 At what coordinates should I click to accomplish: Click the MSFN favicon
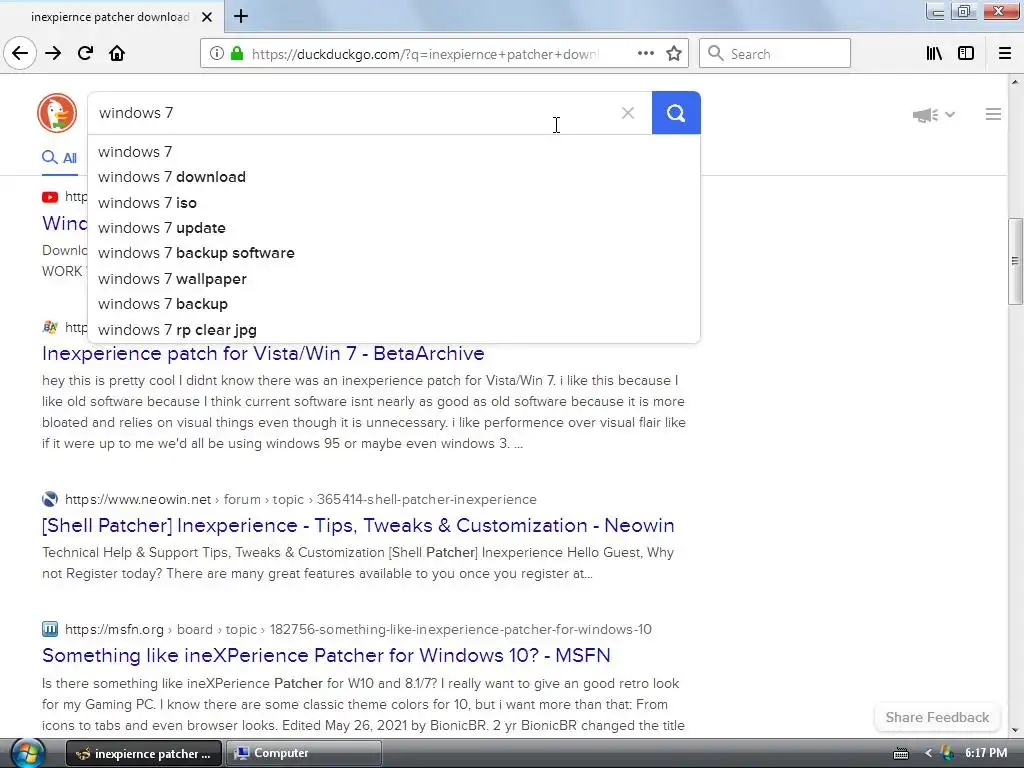click(x=50, y=630)
